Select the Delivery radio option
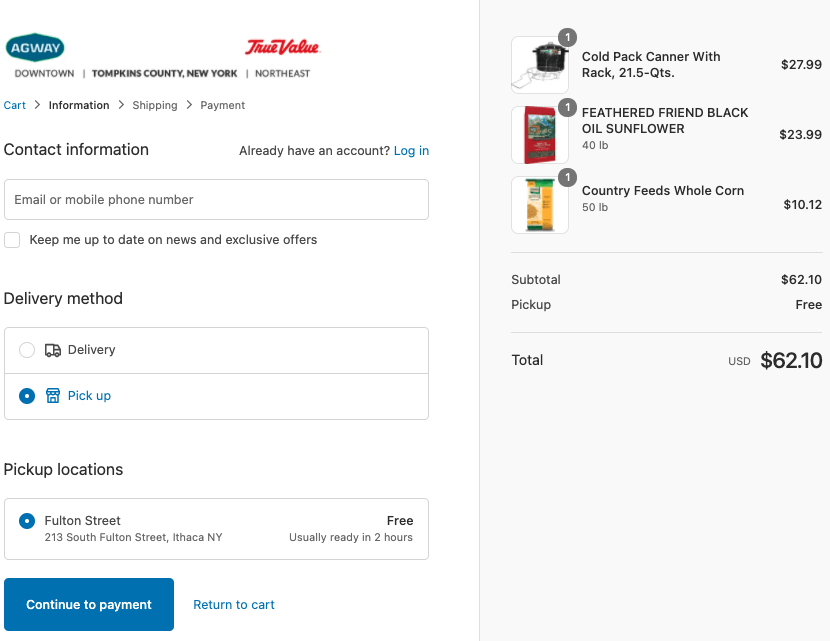Image resolution: width=830 pixels, height=641 pixels. pyautogui.click(x=27, y=350)
